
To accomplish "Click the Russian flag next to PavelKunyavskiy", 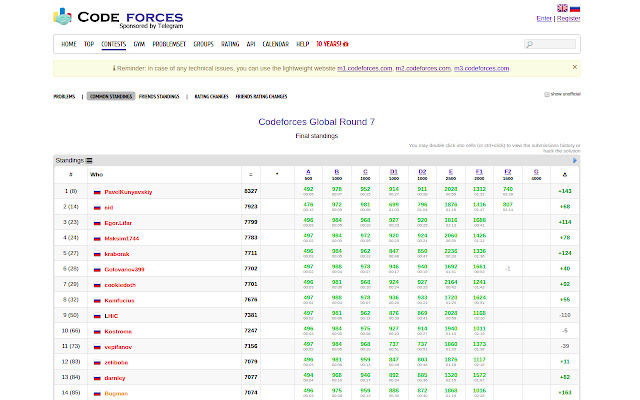I will coord(97,190).
